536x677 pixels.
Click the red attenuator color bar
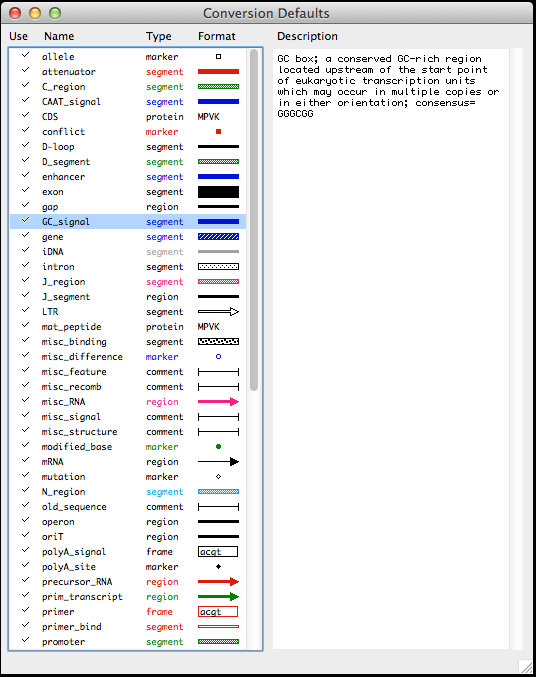218,72
